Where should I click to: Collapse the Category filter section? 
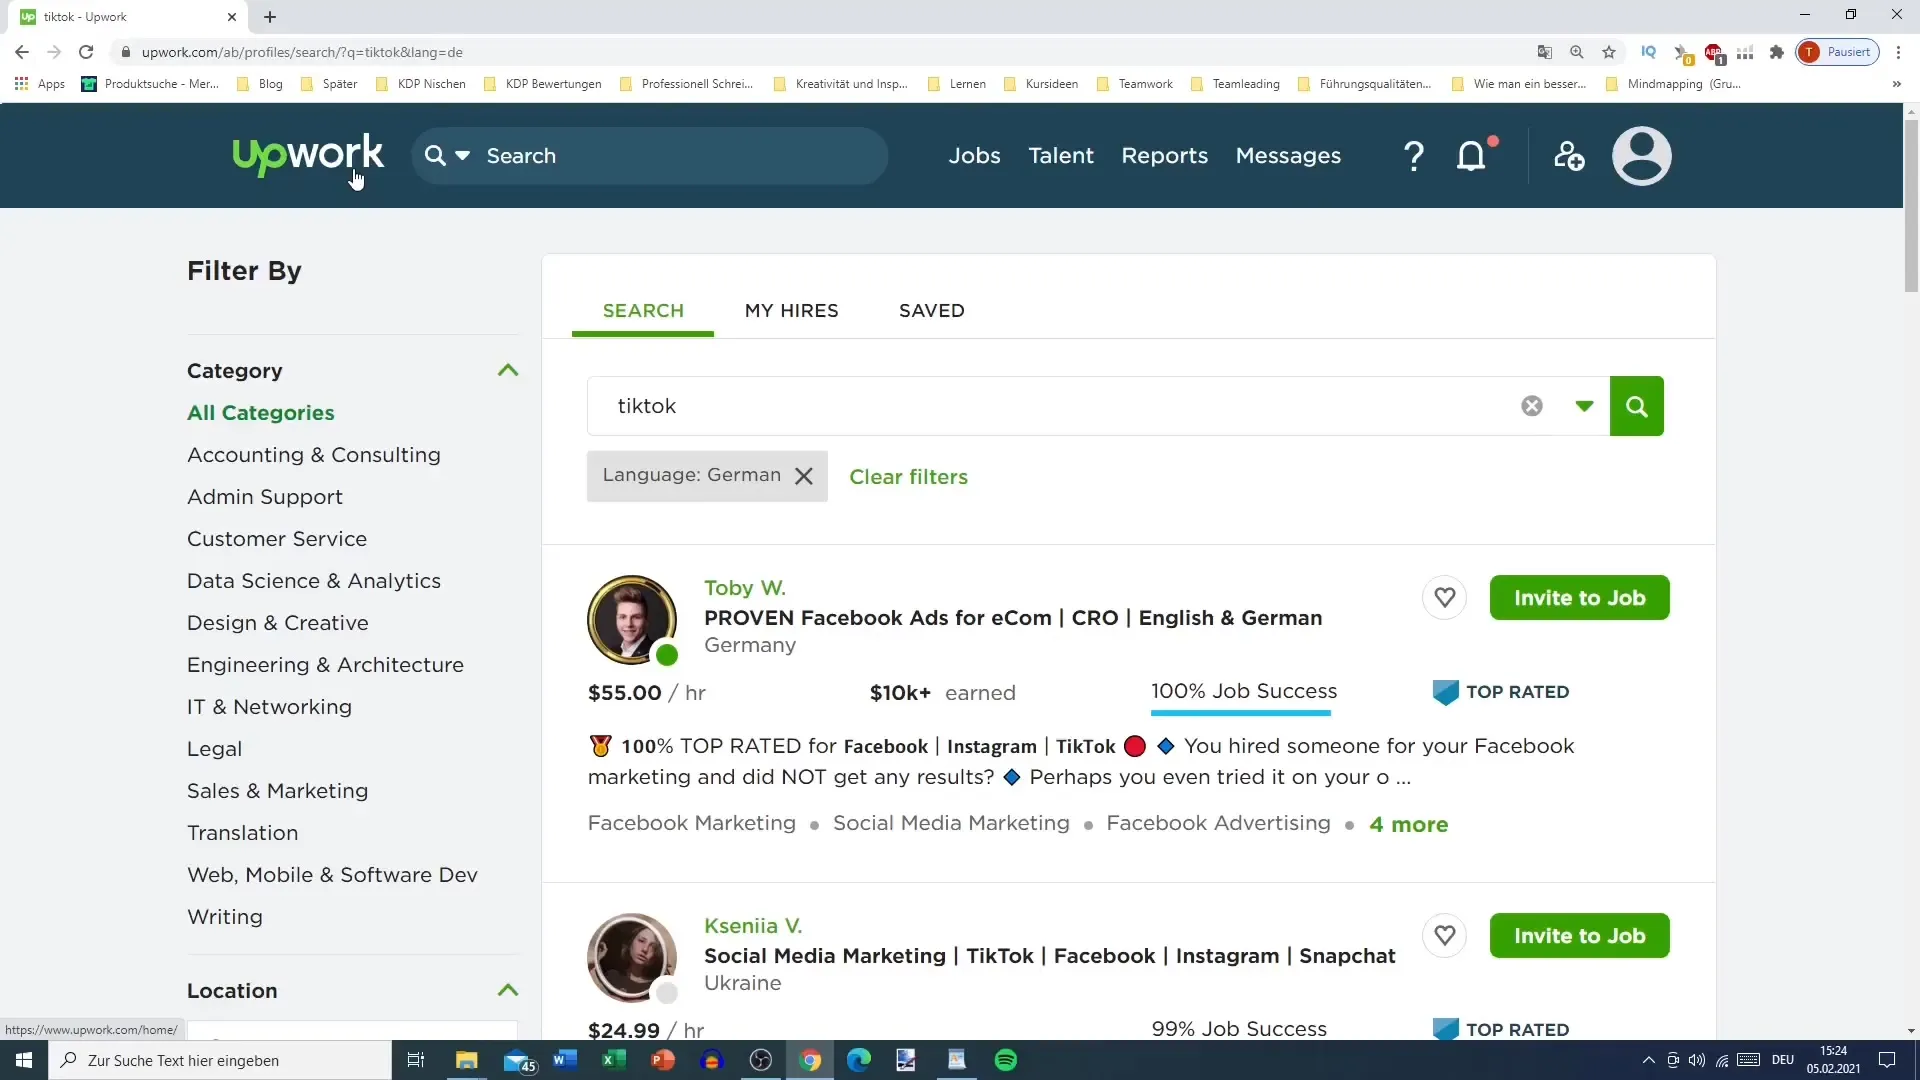point(508,371)
